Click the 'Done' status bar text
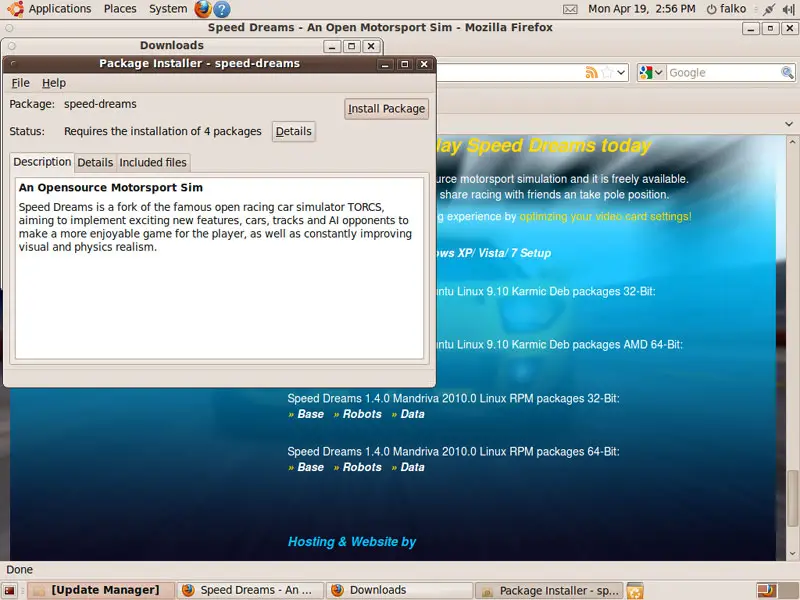The width and height of the screenshot is (800, 600). tap(19, 569)
